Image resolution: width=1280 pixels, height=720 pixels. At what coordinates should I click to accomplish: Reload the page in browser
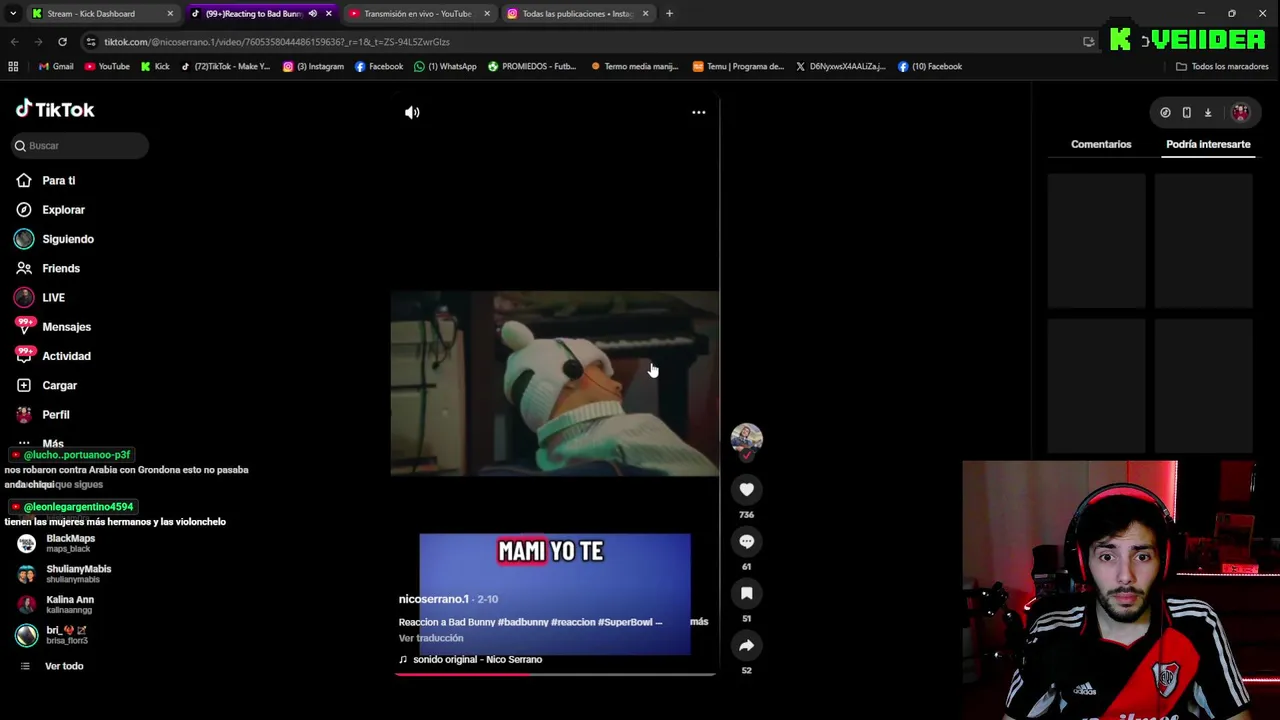(x=62, y=42)
